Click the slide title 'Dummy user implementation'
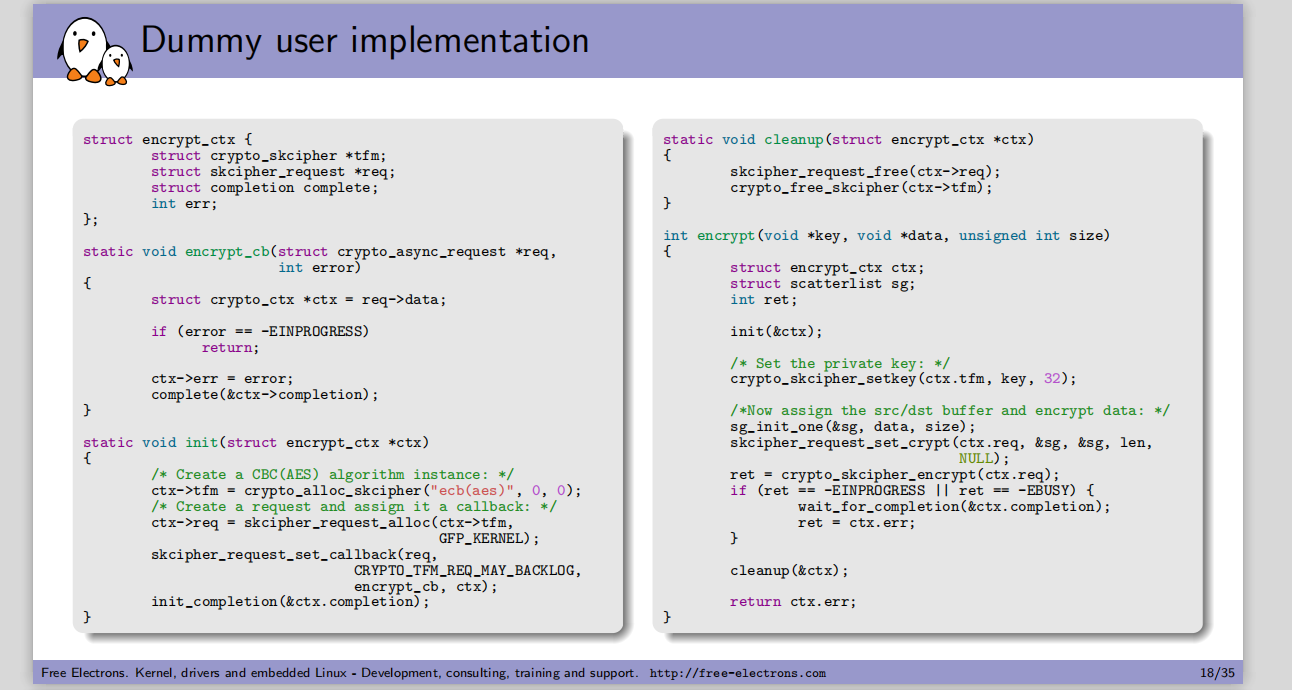The height and width of the screenshot is (690, 1292). click(x=365, y=41)
